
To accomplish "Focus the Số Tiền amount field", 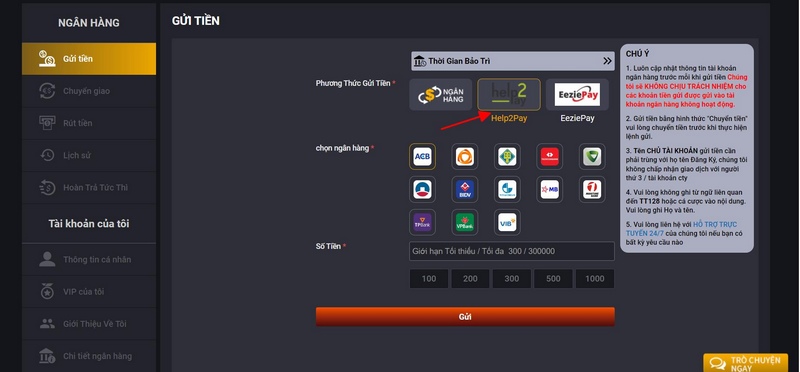I will (x=512, y=251).
